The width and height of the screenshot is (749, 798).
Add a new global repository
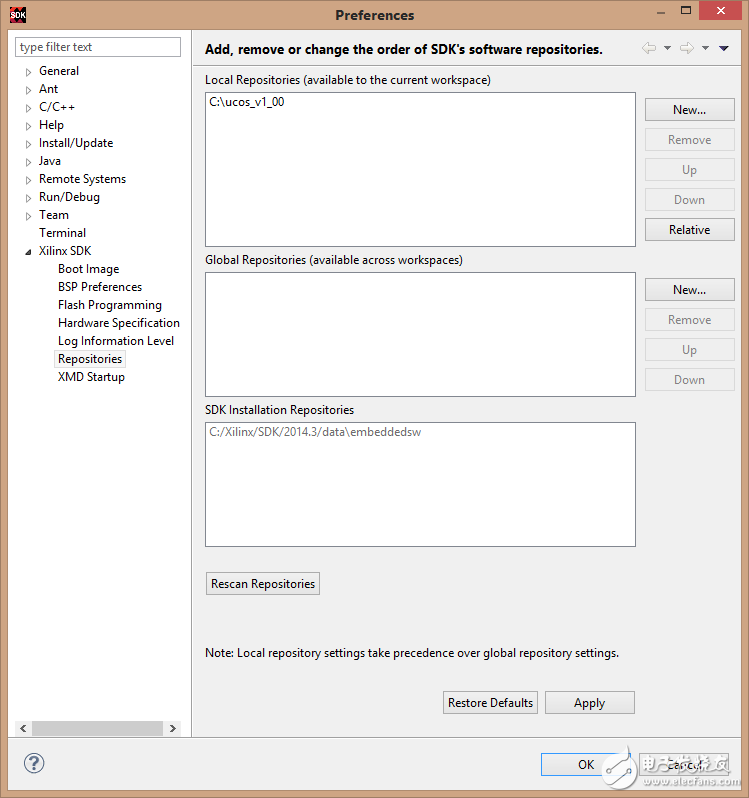tap(689, 290)
